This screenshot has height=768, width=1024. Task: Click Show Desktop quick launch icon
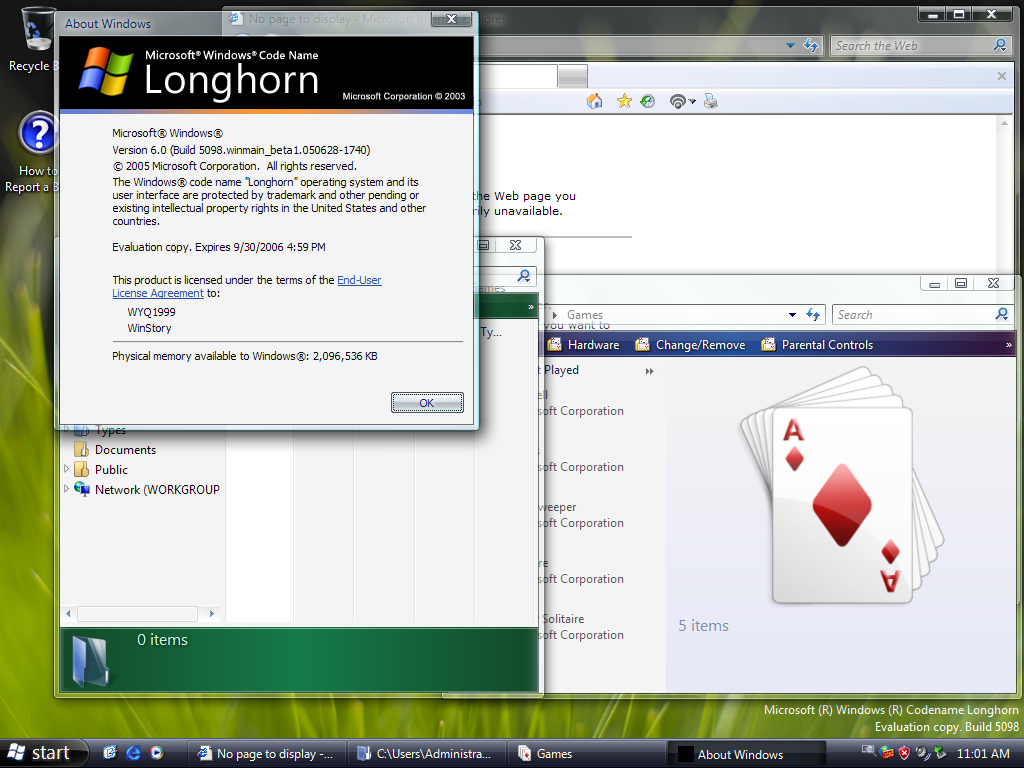110,753
